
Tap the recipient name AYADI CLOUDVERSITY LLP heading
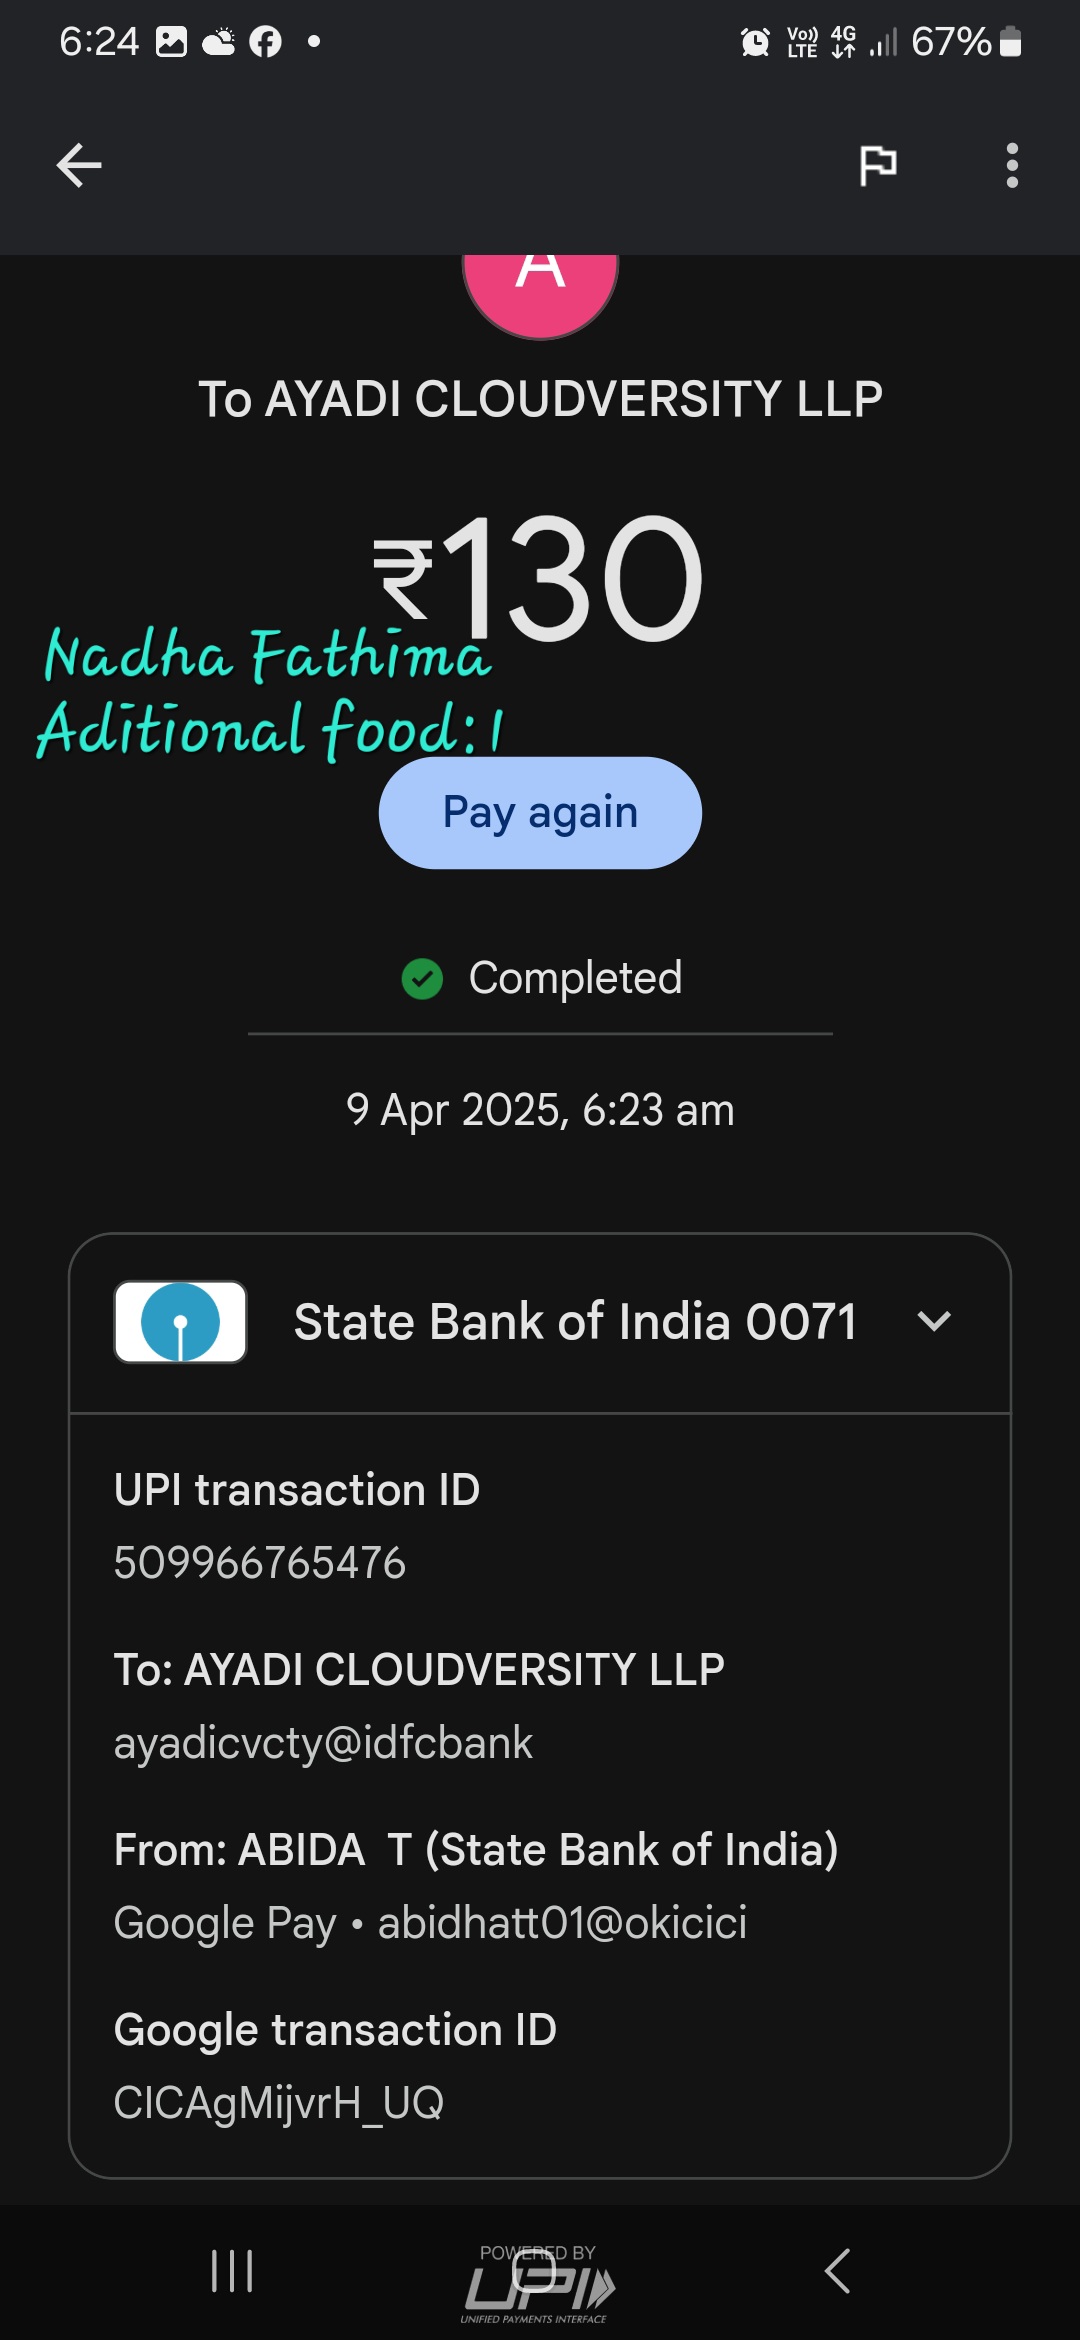[540, 399]
